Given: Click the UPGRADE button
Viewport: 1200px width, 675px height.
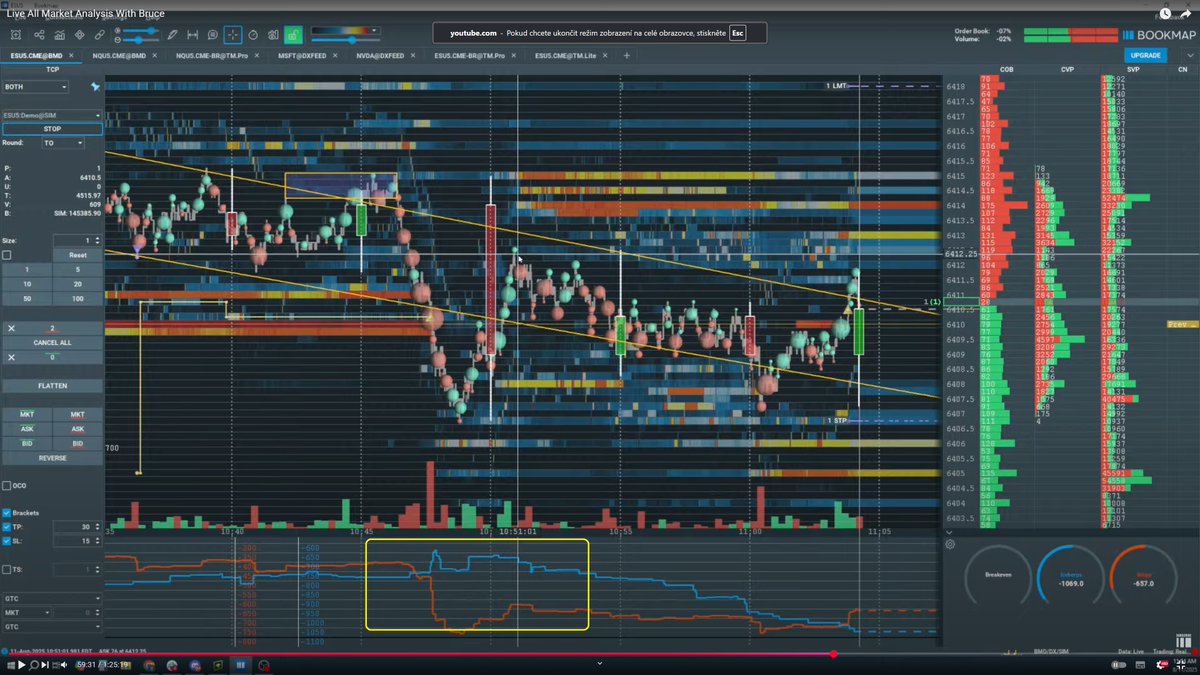Looking at the screenshot, I should click(x=1145, y=55).
